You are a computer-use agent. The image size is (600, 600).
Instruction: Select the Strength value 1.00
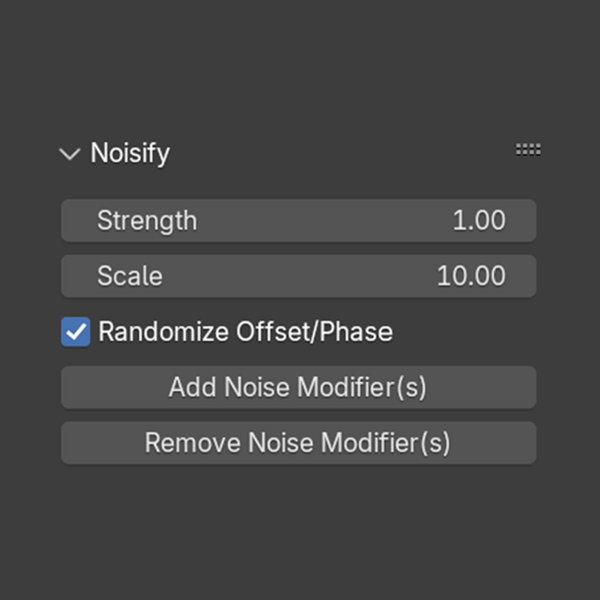[x=479, y=221]
